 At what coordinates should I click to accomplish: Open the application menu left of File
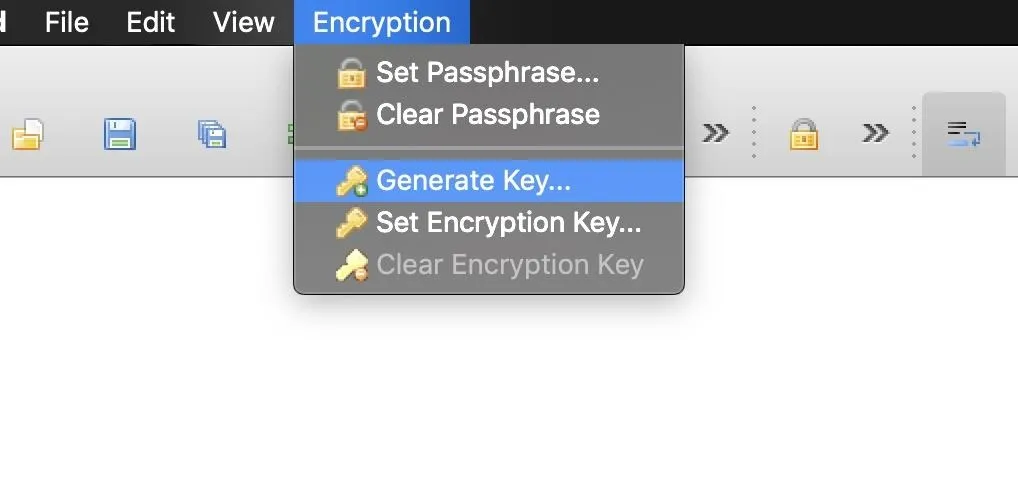[3, 23]
